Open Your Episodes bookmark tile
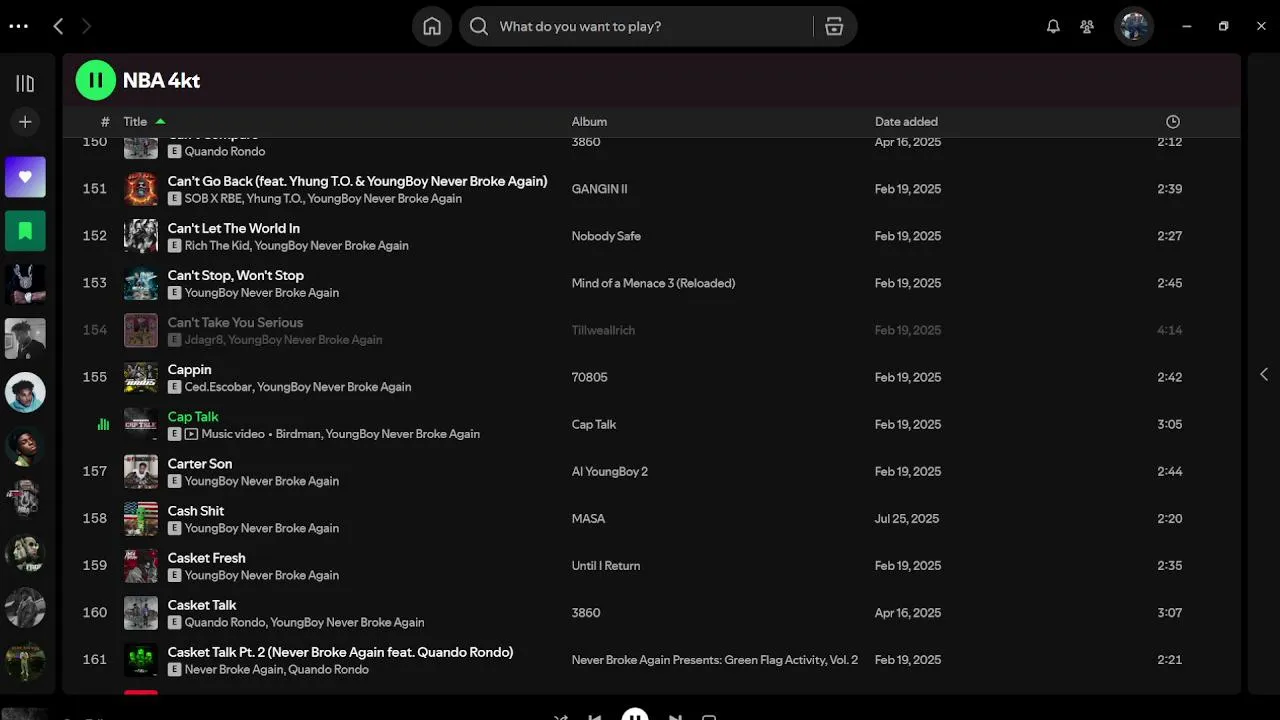The image size is (1280, 720). click(x=25, y=231)
